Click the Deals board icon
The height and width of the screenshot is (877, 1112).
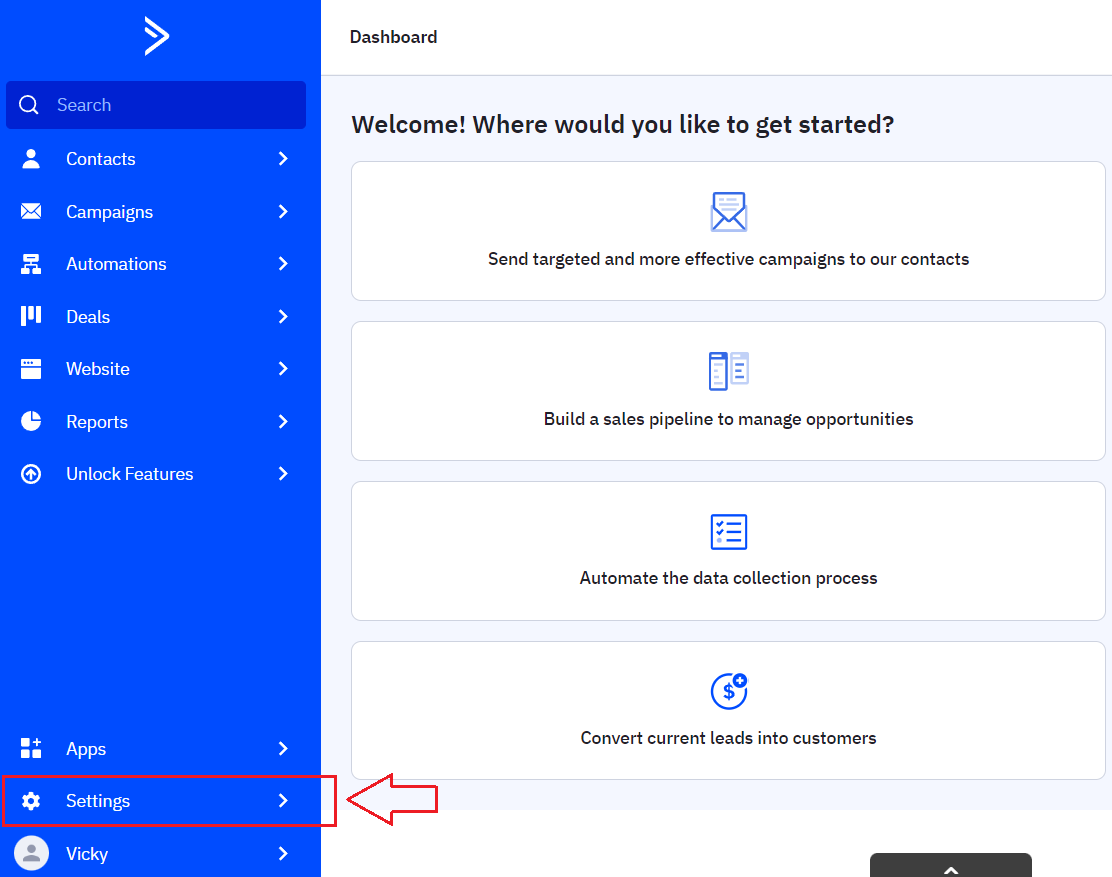pos(31,316)
